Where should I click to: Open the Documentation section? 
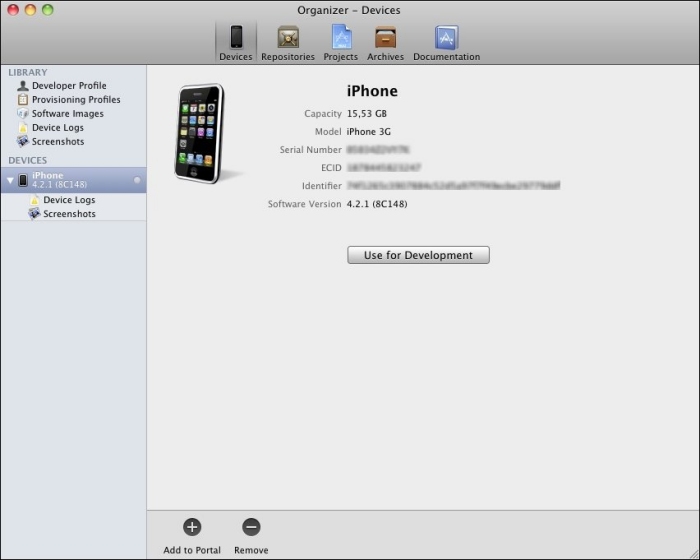pos(446,42)
